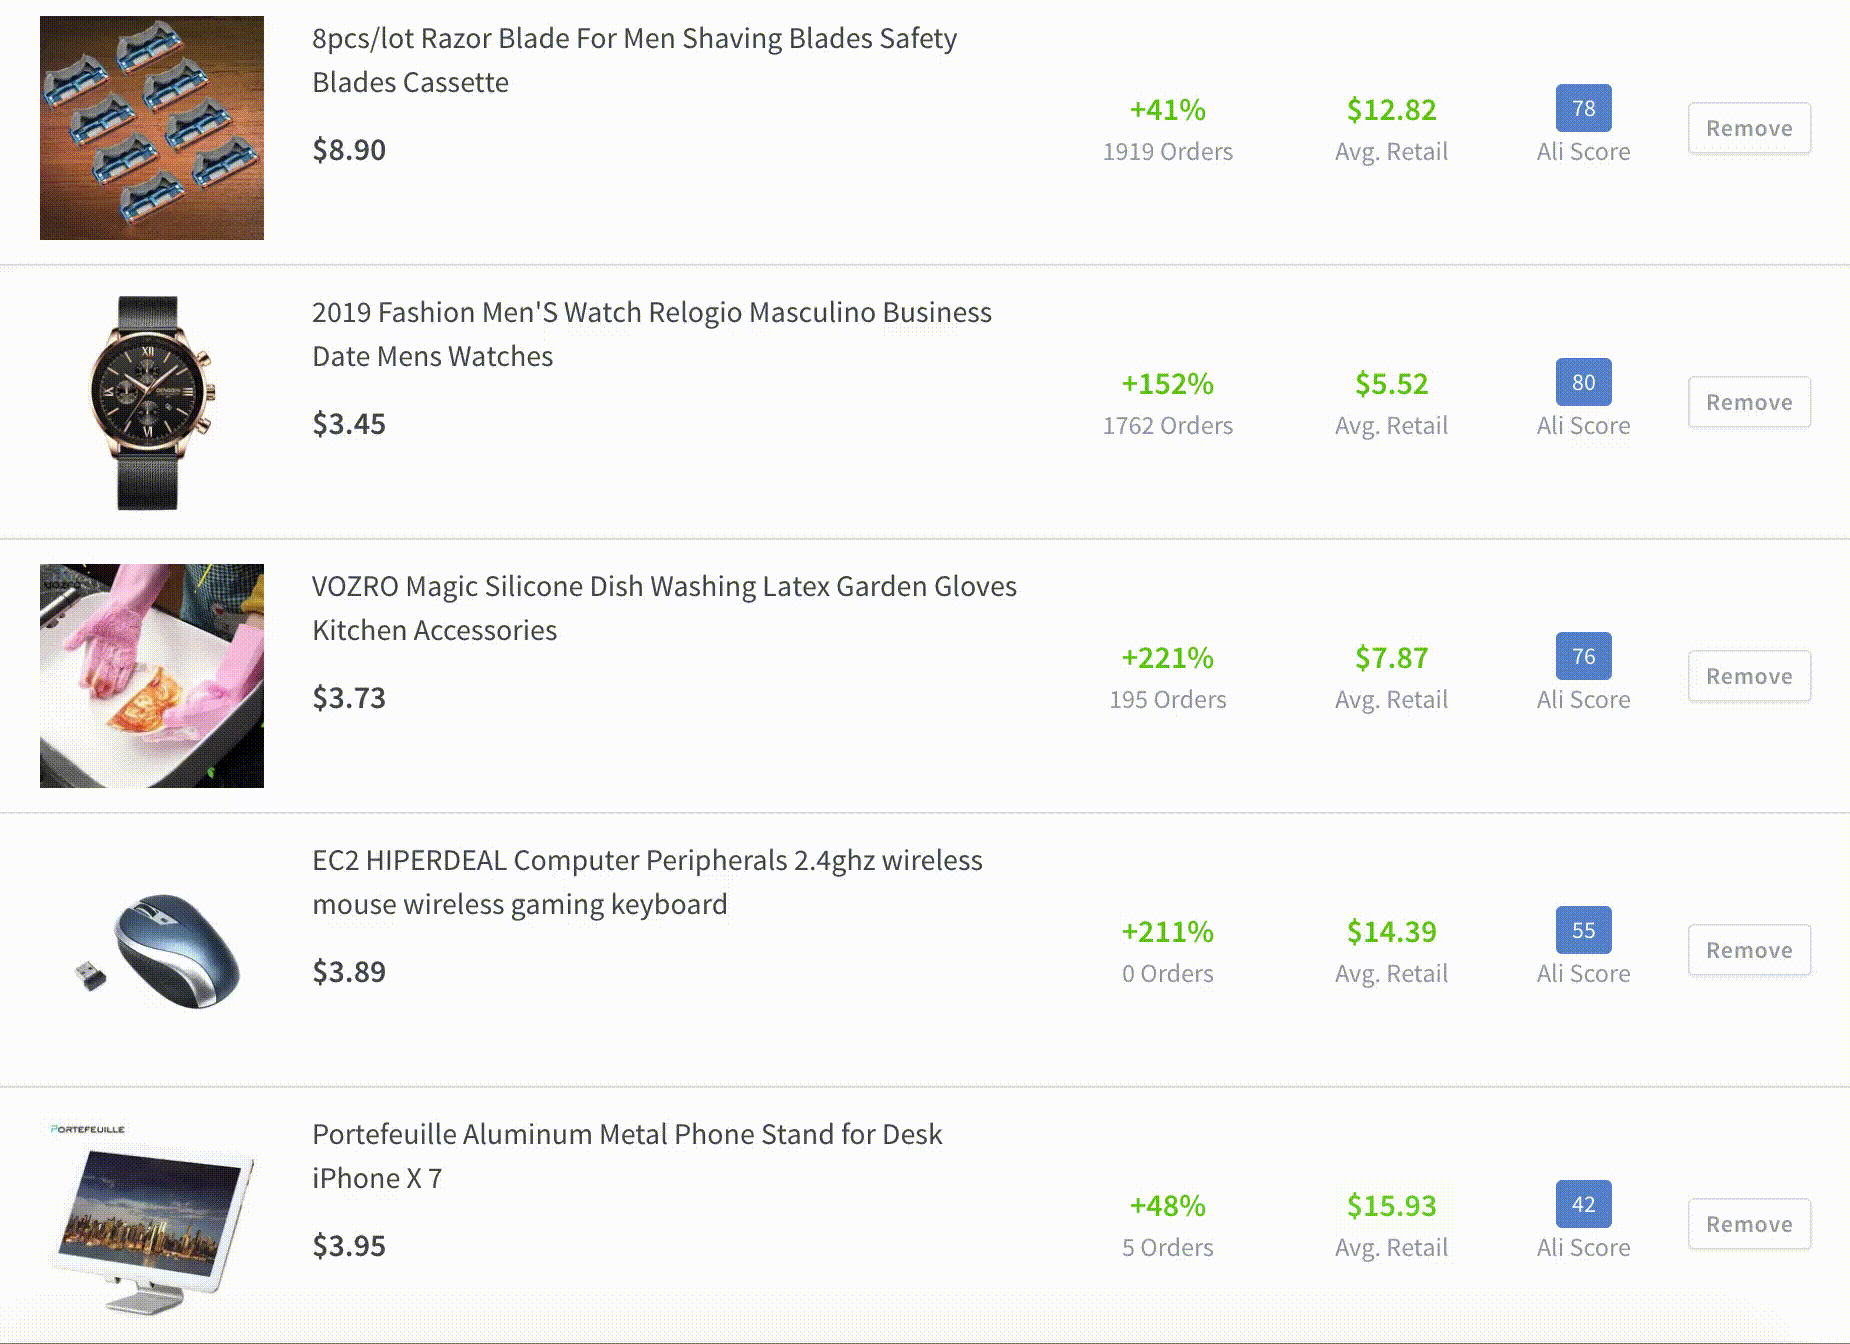Screen dimensions: 1850x1344
Task: Remove the HIPERDEAL wireless mouse product
Action: click(x=1749, y=950)
